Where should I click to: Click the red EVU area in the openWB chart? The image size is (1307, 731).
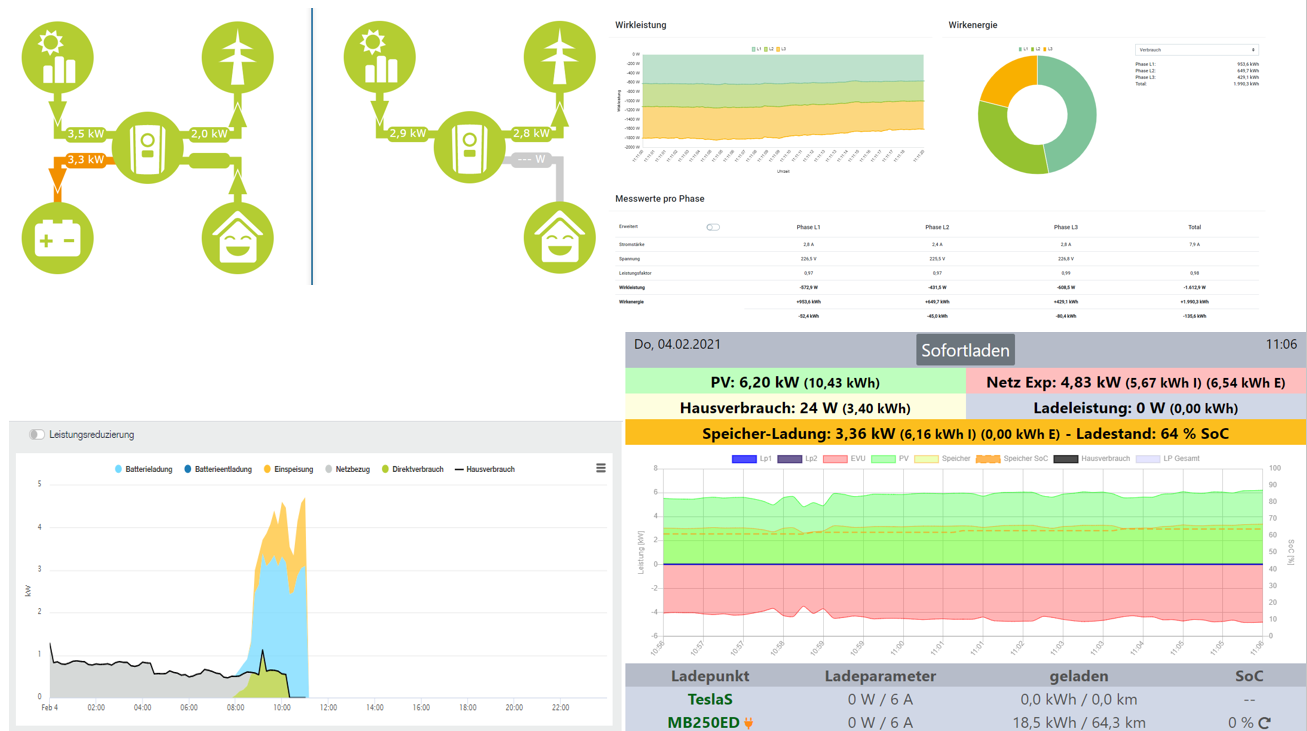965,592
